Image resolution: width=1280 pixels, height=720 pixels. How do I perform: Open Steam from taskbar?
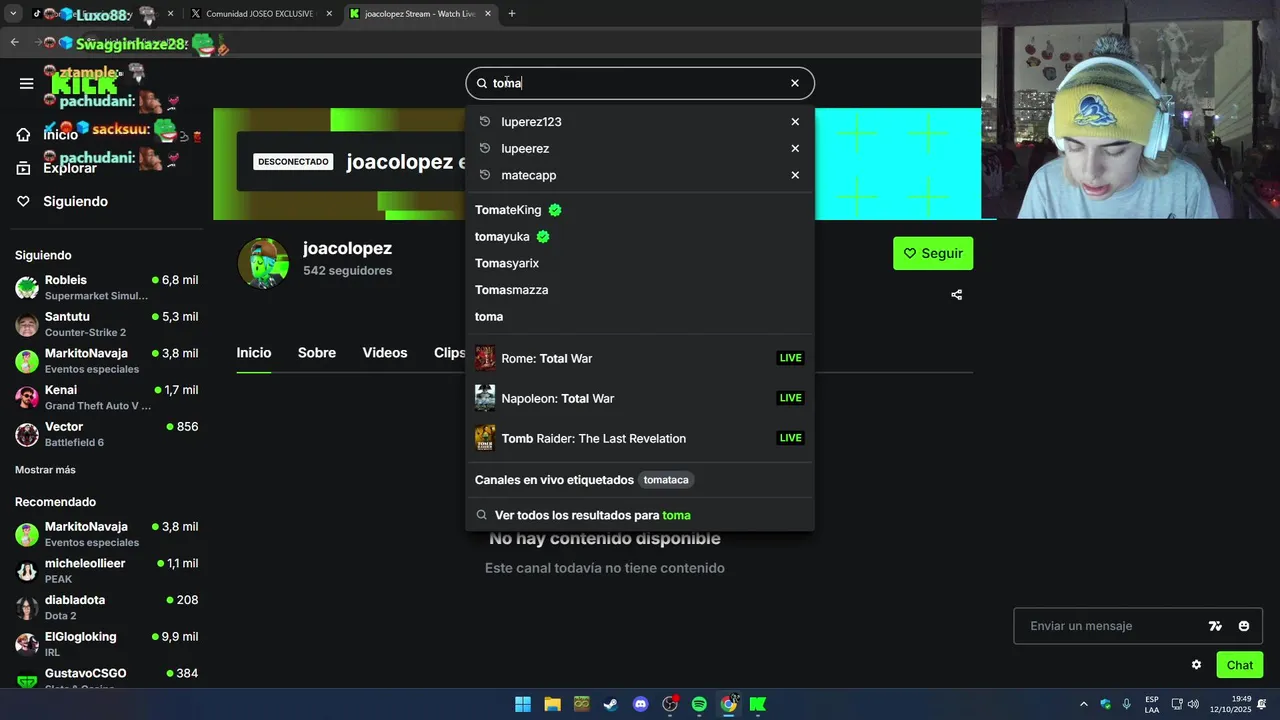[x=610, y=704]
